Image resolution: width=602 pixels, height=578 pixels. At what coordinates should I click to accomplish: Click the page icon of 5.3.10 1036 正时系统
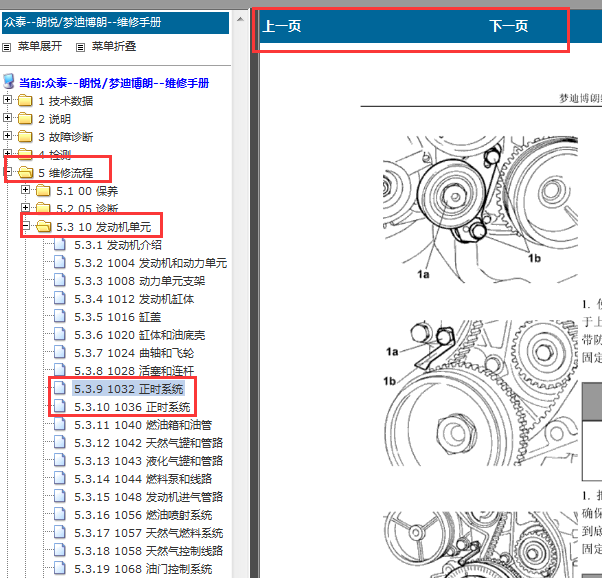tap(60, 406)
